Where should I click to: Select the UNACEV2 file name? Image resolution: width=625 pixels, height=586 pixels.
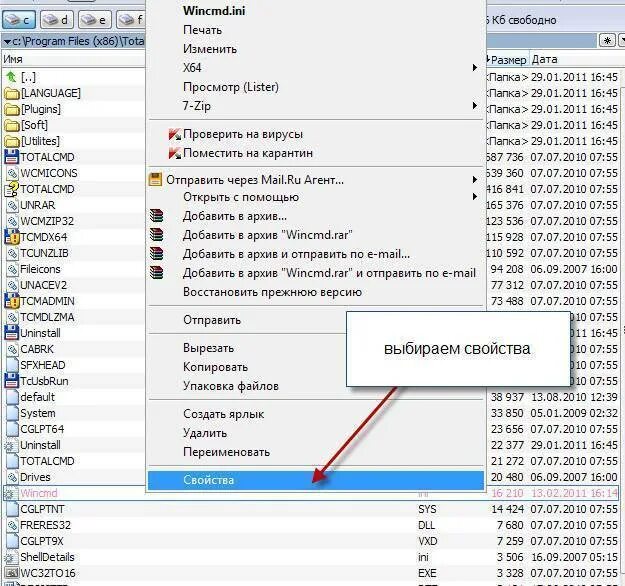[x=43, y=285]
